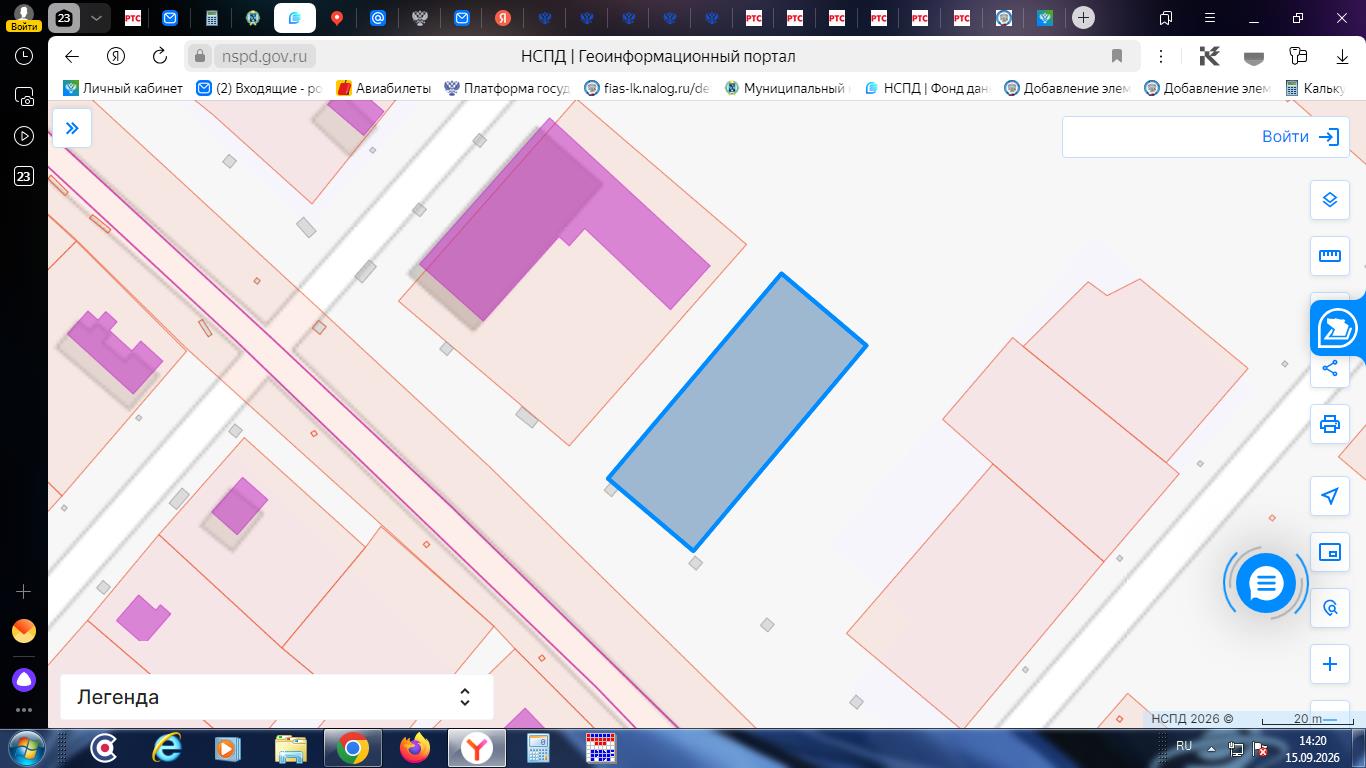Open the chat assistant bubble

pyautogui.click(x=1265, y=583)
